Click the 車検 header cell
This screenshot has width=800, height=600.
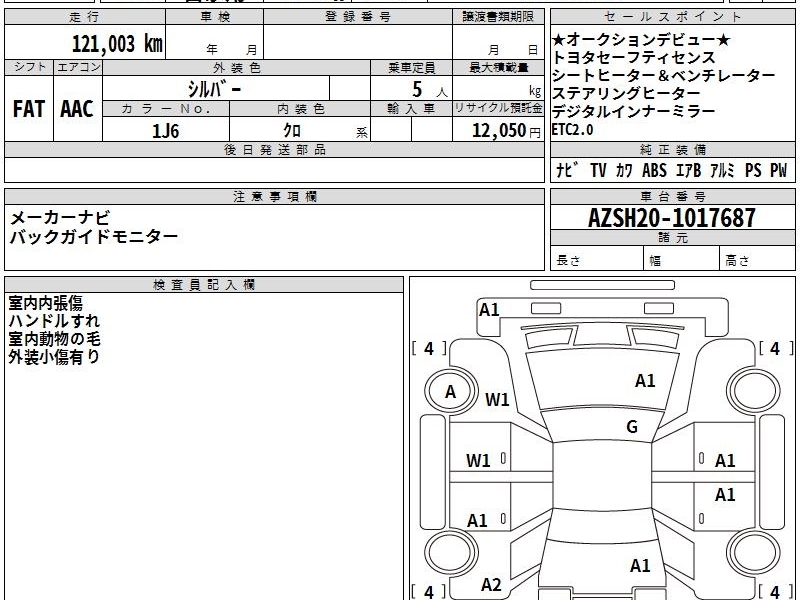[x=215, y=17]
